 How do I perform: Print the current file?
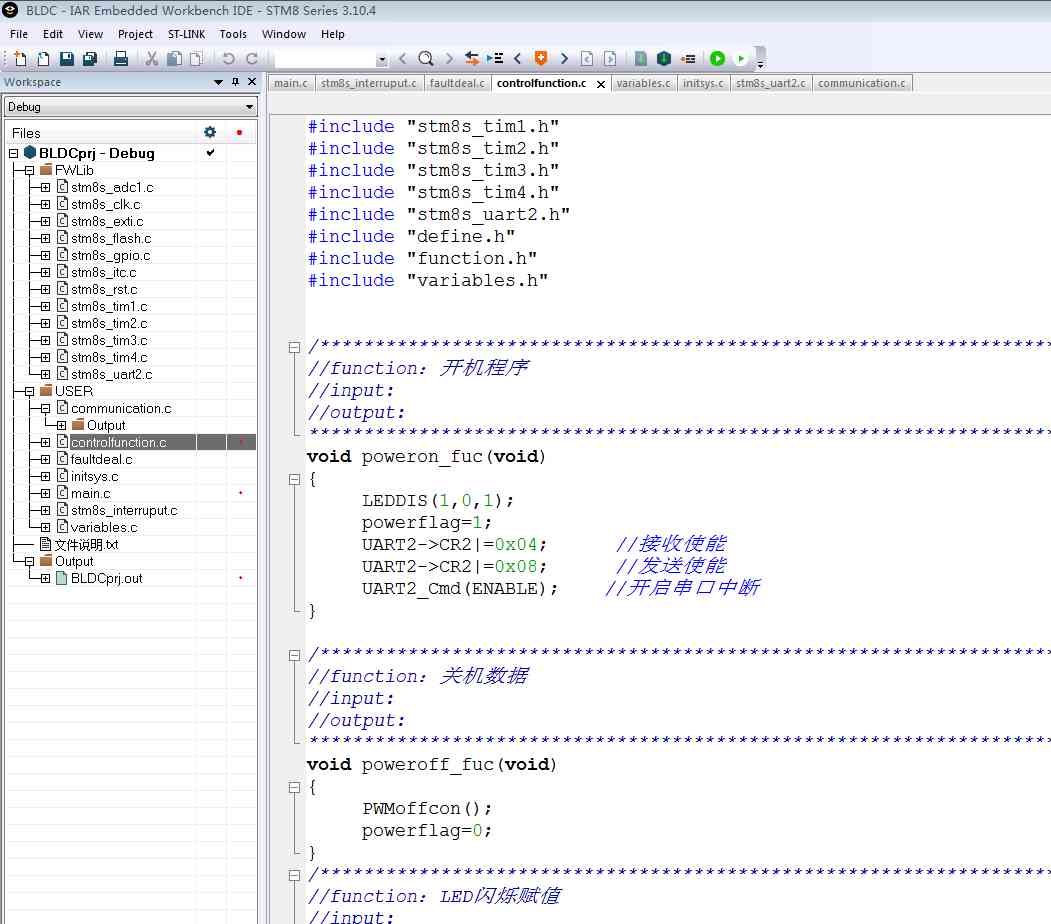pos(121,59)
